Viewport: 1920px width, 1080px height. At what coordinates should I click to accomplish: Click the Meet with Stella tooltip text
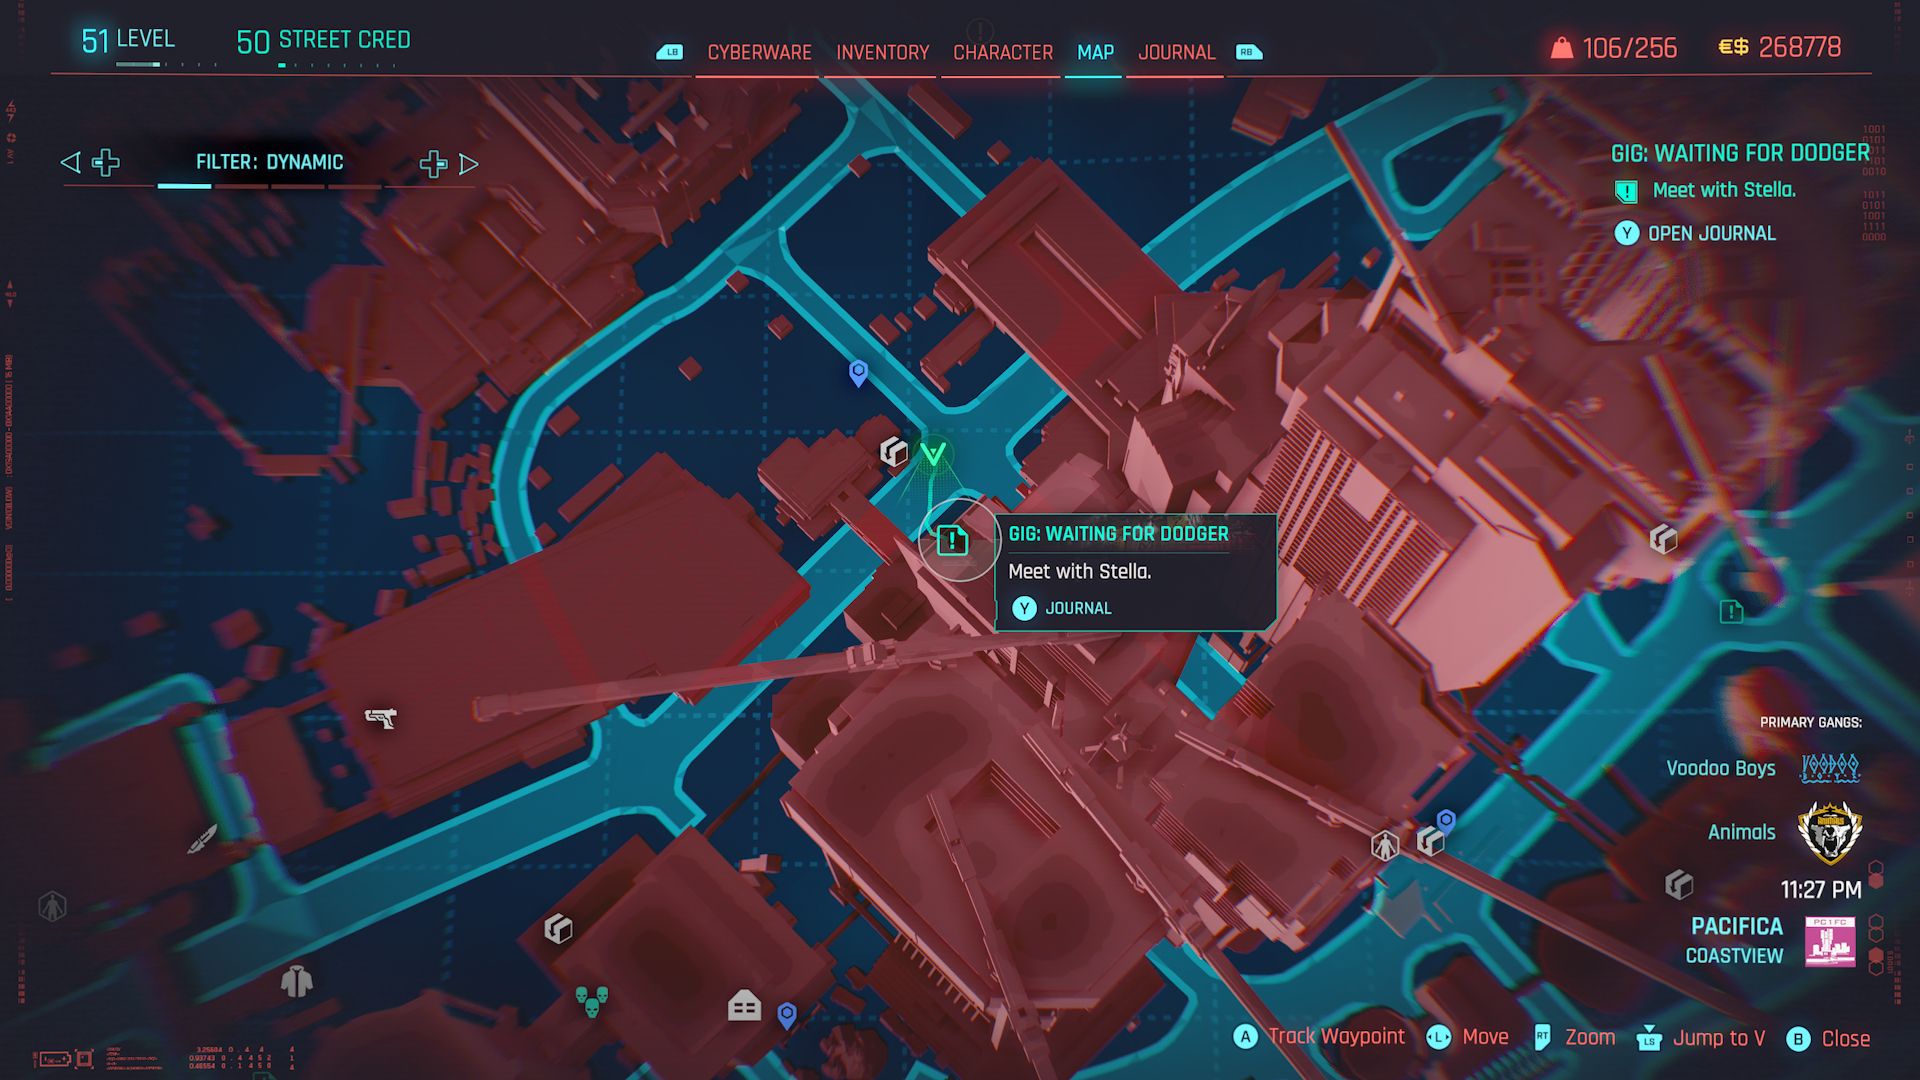click(x=1079, y=571)
